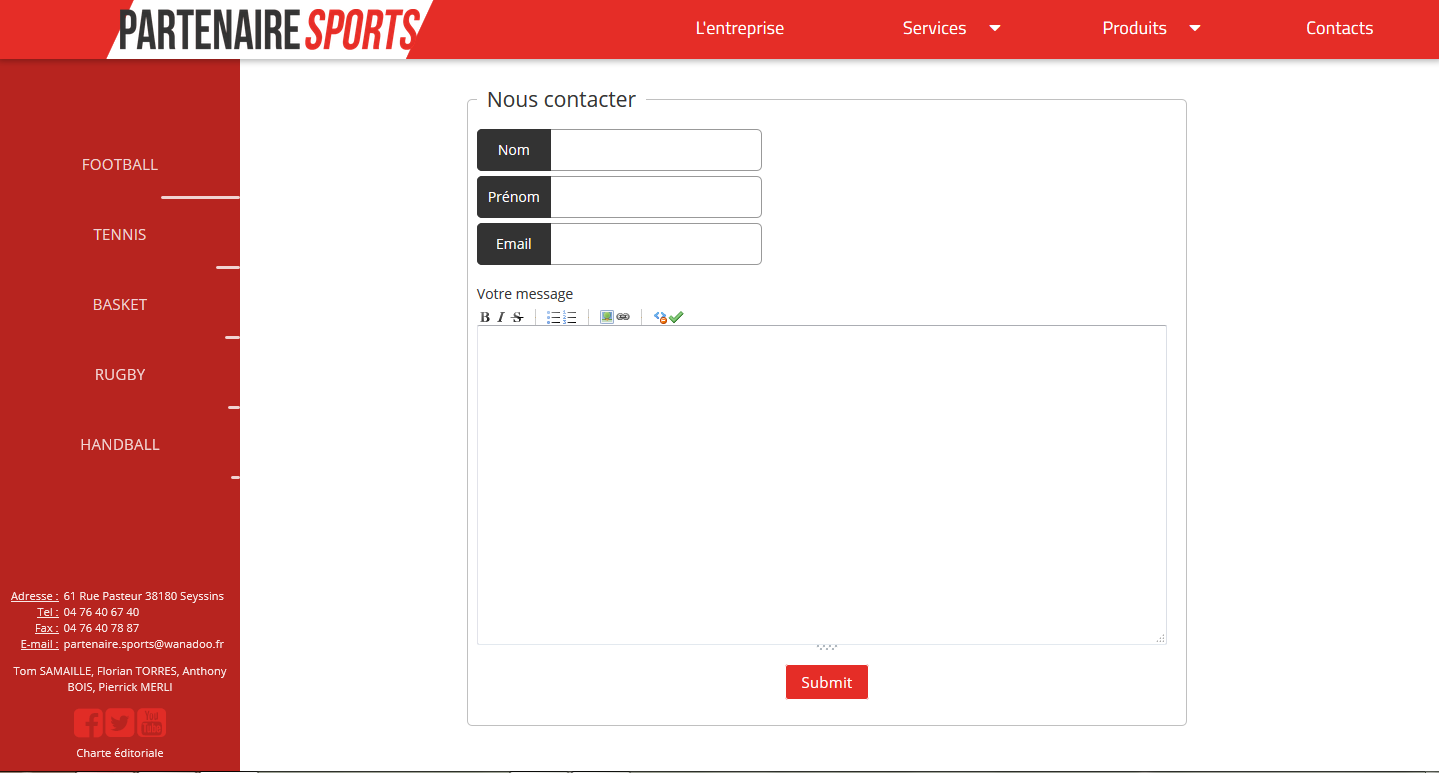Open the Facebook page icon

(88, 722)
